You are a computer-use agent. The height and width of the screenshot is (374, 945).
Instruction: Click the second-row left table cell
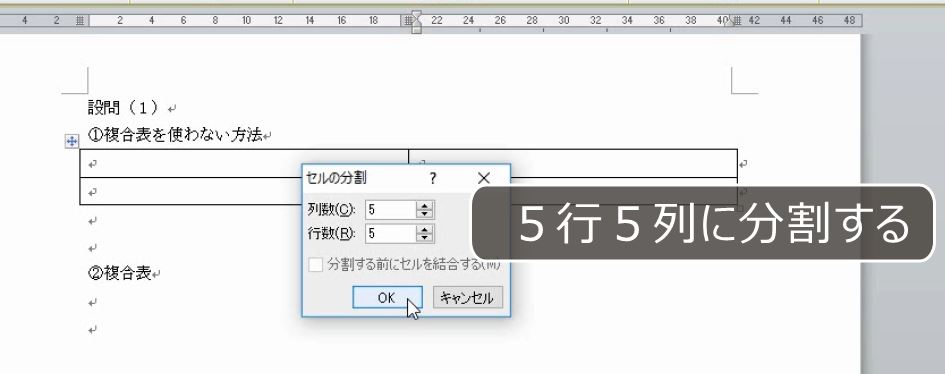tap(190, 192)
